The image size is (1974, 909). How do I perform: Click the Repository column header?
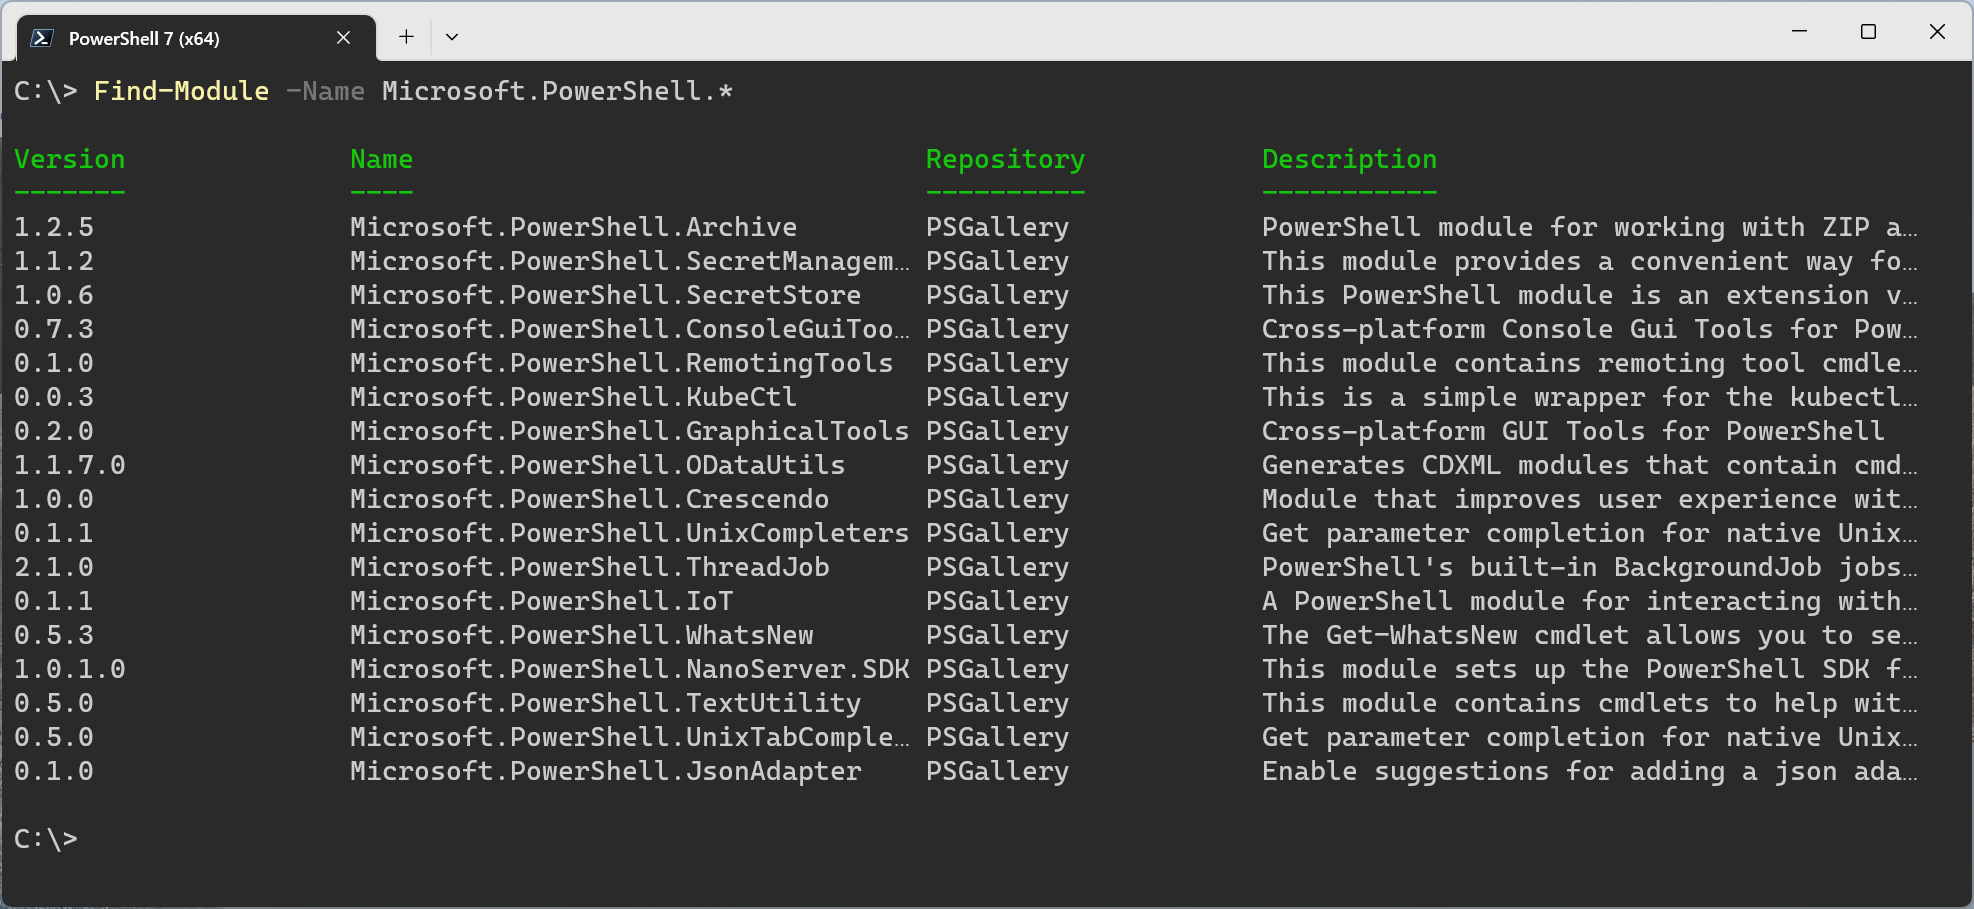pos(1005,158)
